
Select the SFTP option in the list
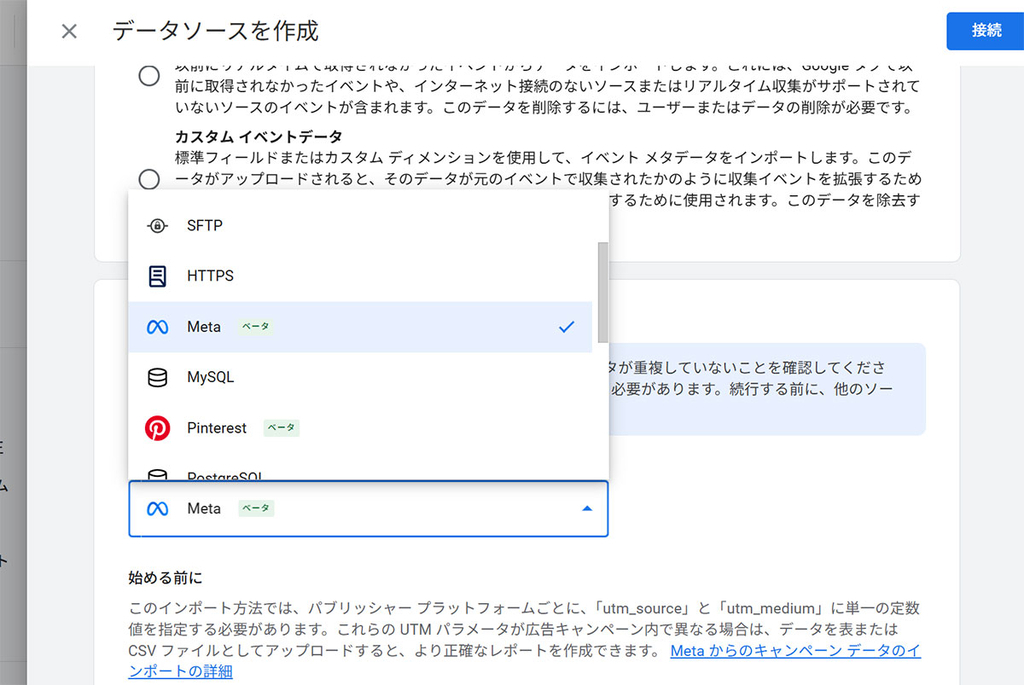pyautogui.click(x=360, y=225)
